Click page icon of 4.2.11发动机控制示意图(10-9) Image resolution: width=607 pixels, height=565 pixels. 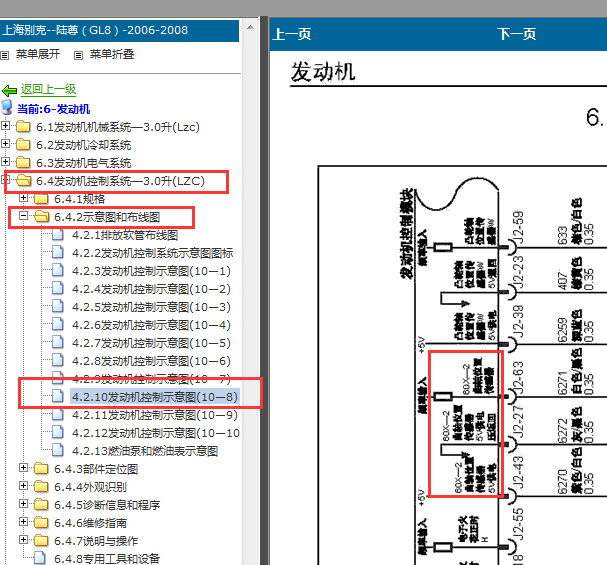coord(58,415)
